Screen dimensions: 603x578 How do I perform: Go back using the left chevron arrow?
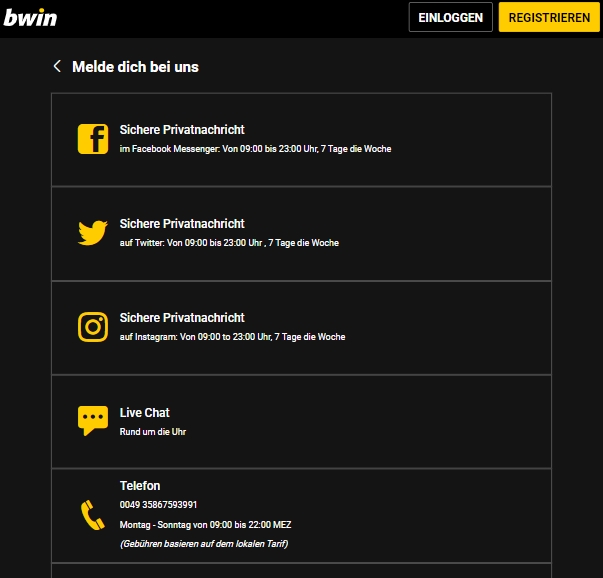click(57, 66)
